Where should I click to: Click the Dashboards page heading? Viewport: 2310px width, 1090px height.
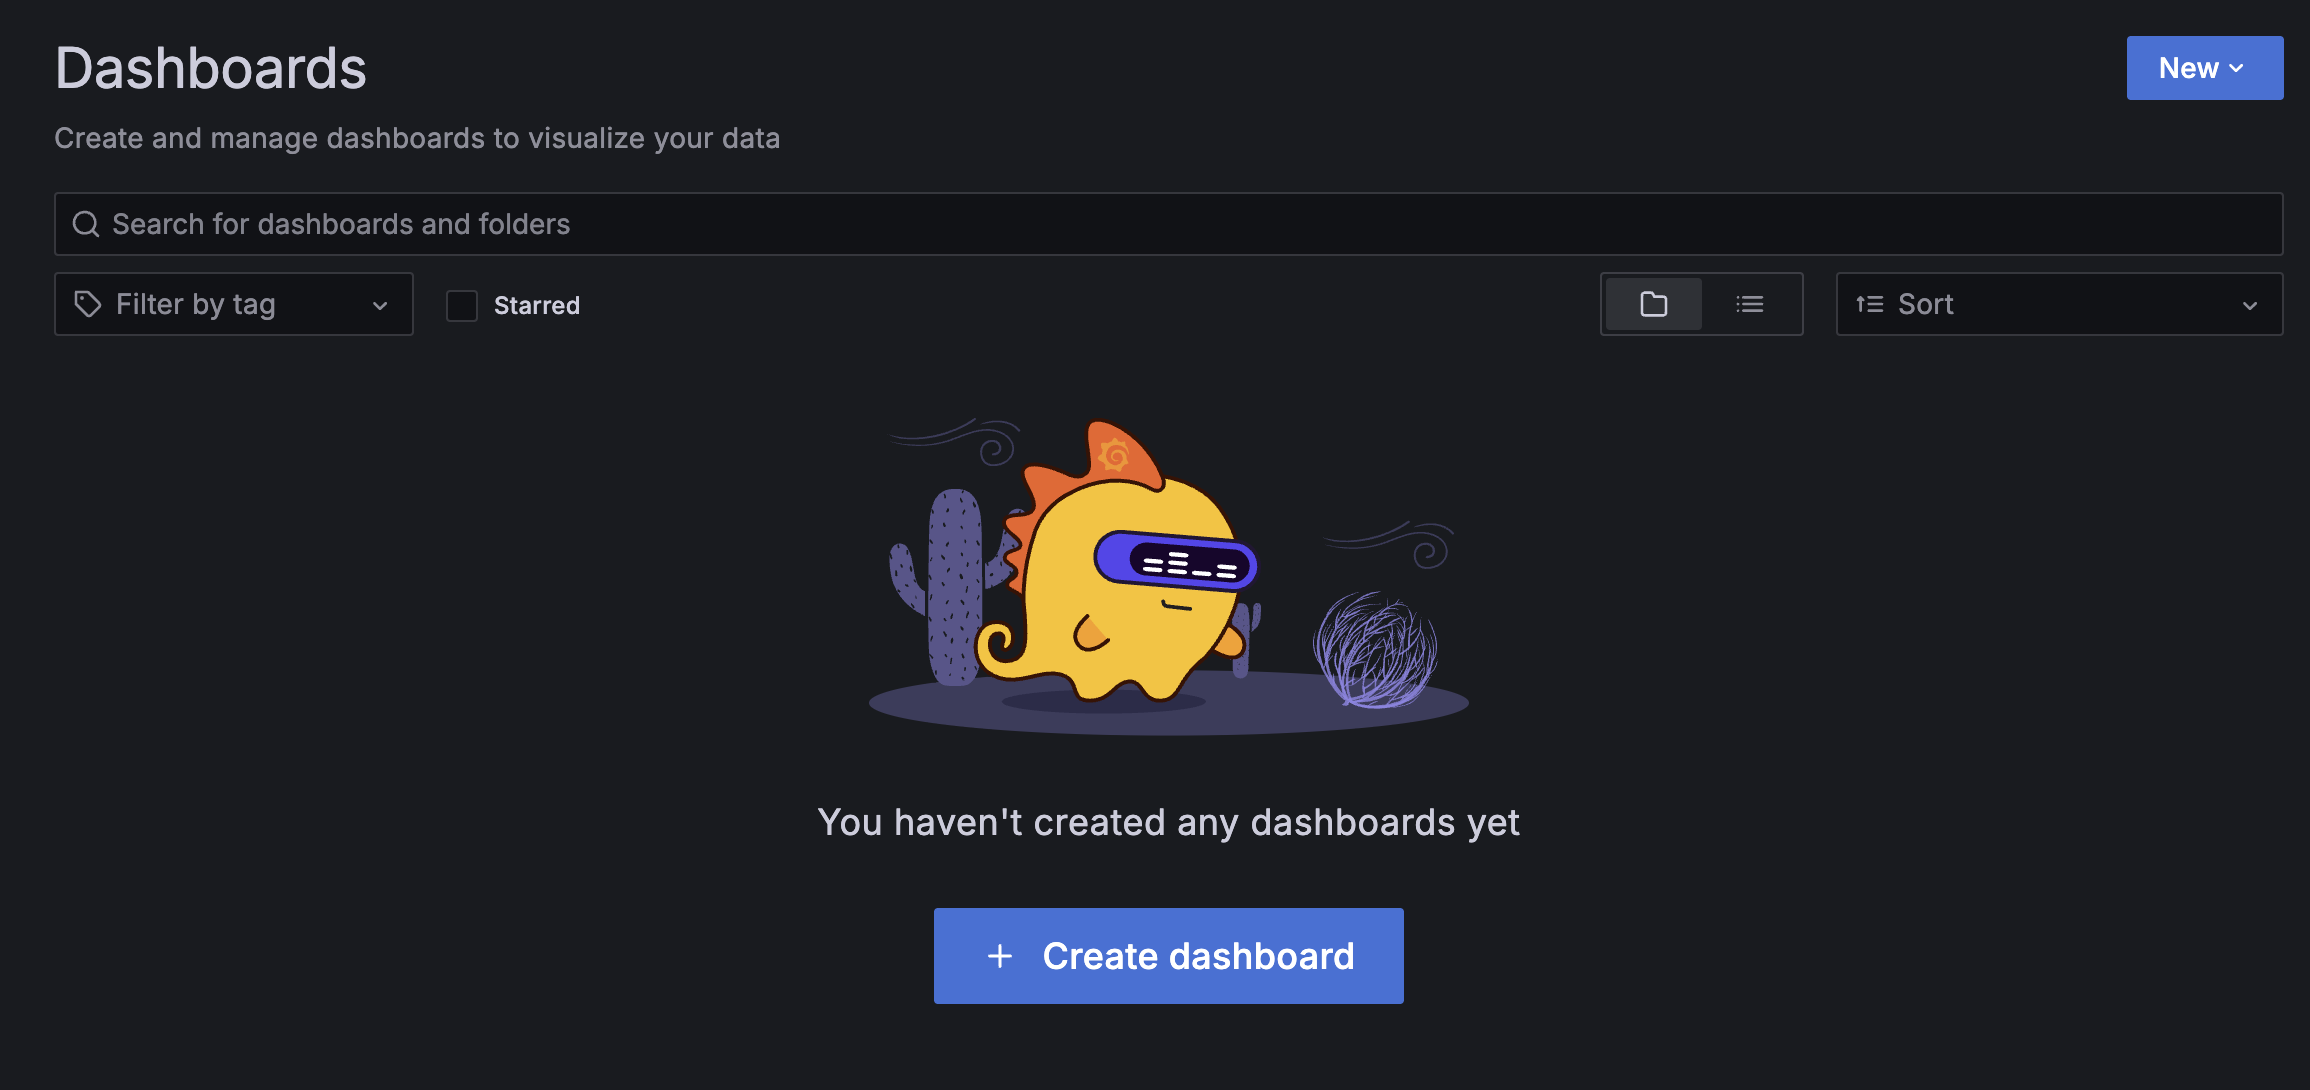pos(211,68)
